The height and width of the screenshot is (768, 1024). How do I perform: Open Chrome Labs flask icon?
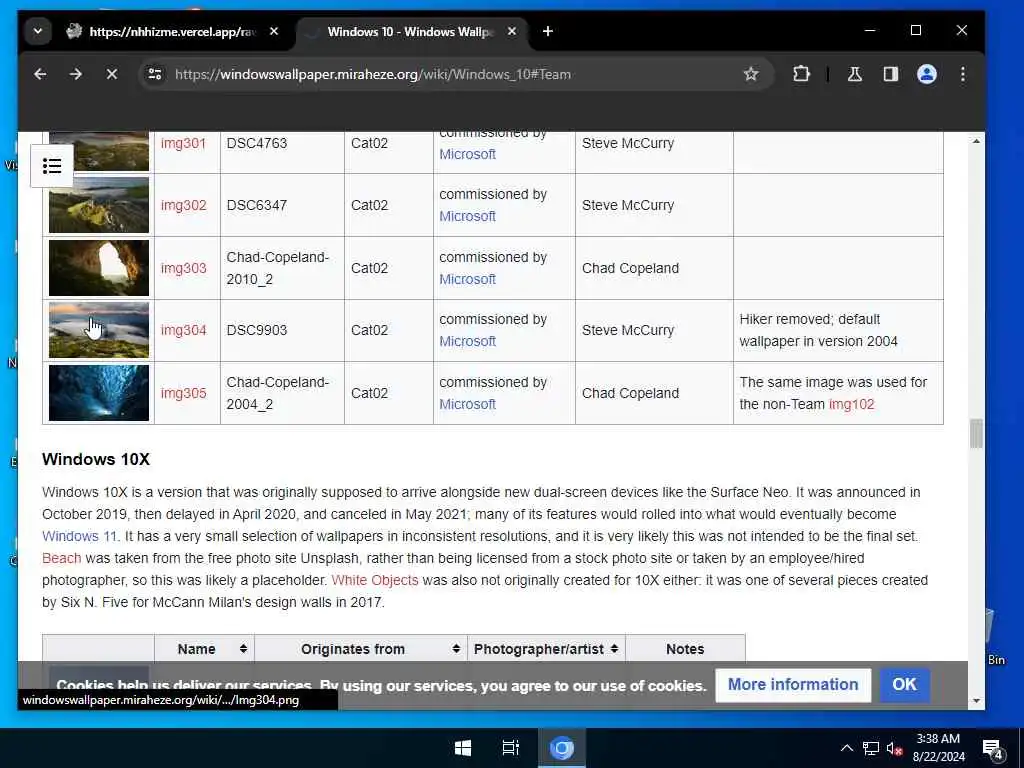coord(854,74)
